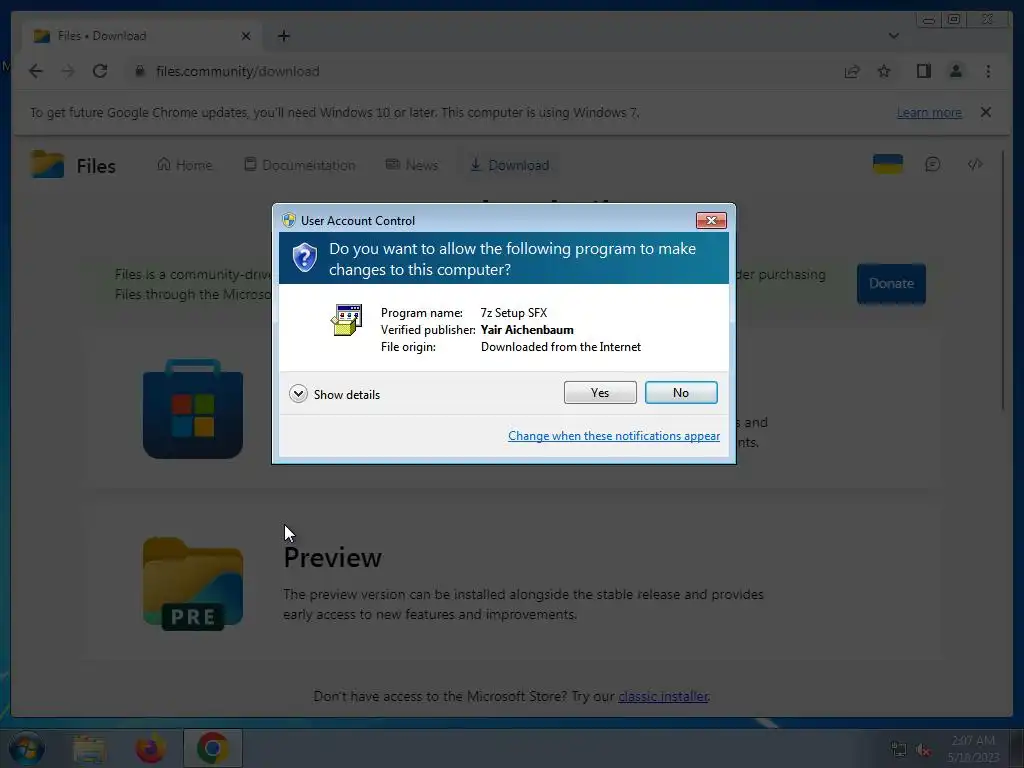This screenshot has width=1024, height=768.
Task: Click the page vertical scrollbar
Action: (1004, 281)
